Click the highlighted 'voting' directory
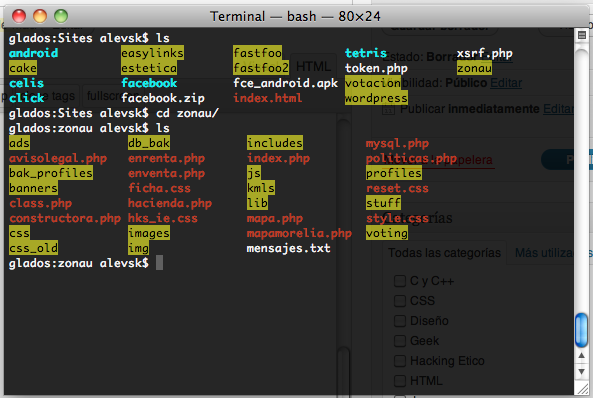The height and width of the screenshot is (398, 593). coord(387,233)
